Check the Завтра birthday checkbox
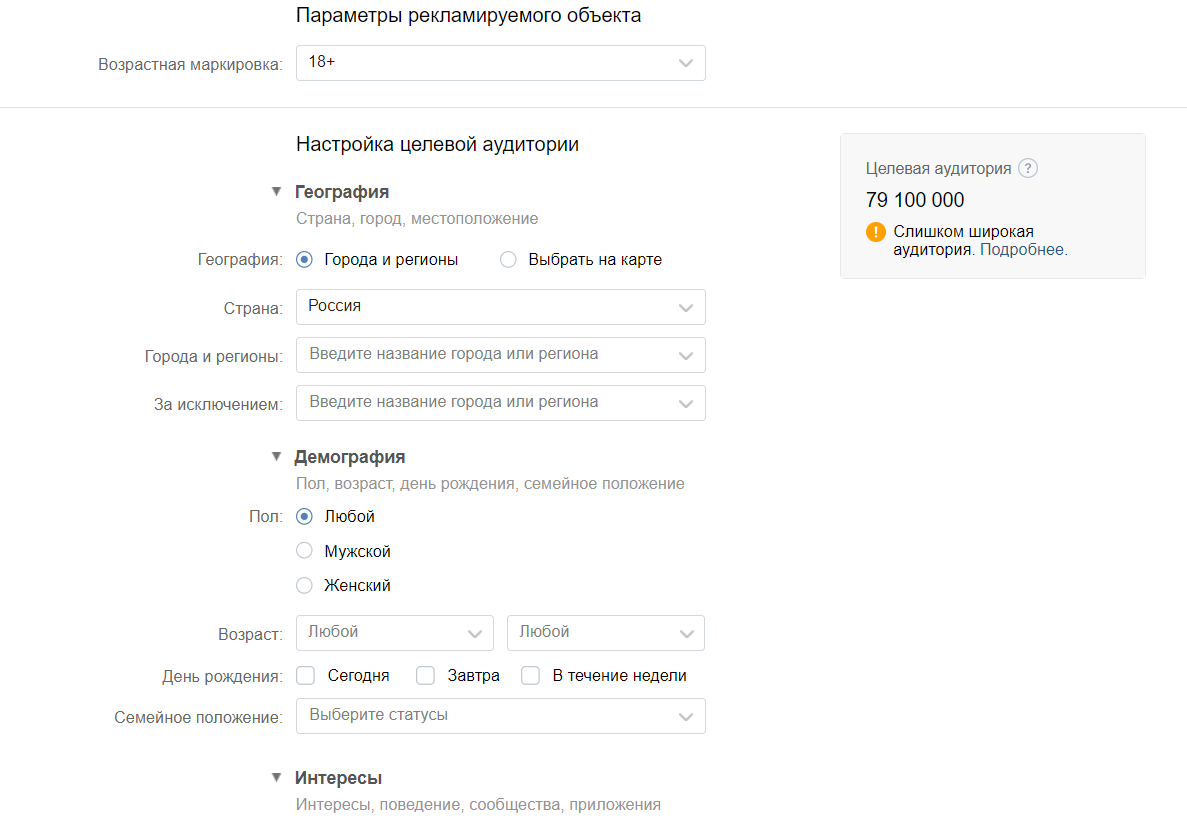Screen dimensions: 1187x826 425,676
